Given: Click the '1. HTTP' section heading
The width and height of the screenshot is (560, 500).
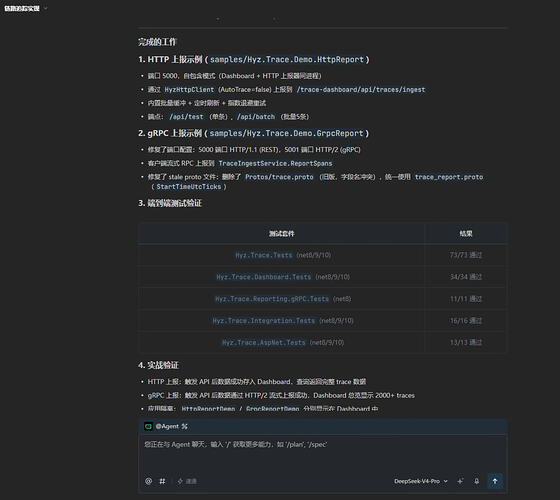Looking at the screenshot, I should (x=254, y=59).
